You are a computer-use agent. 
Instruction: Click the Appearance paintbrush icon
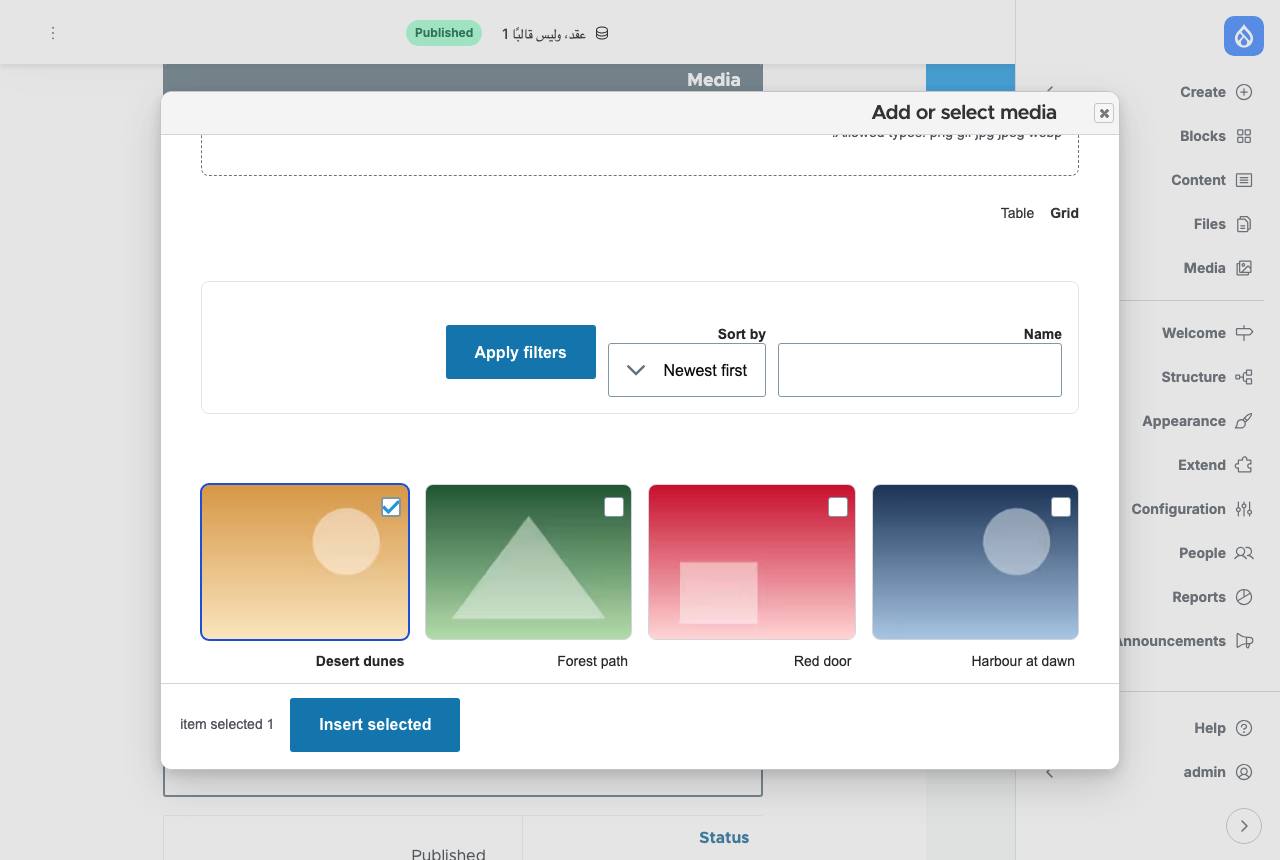click(1244, 421)
